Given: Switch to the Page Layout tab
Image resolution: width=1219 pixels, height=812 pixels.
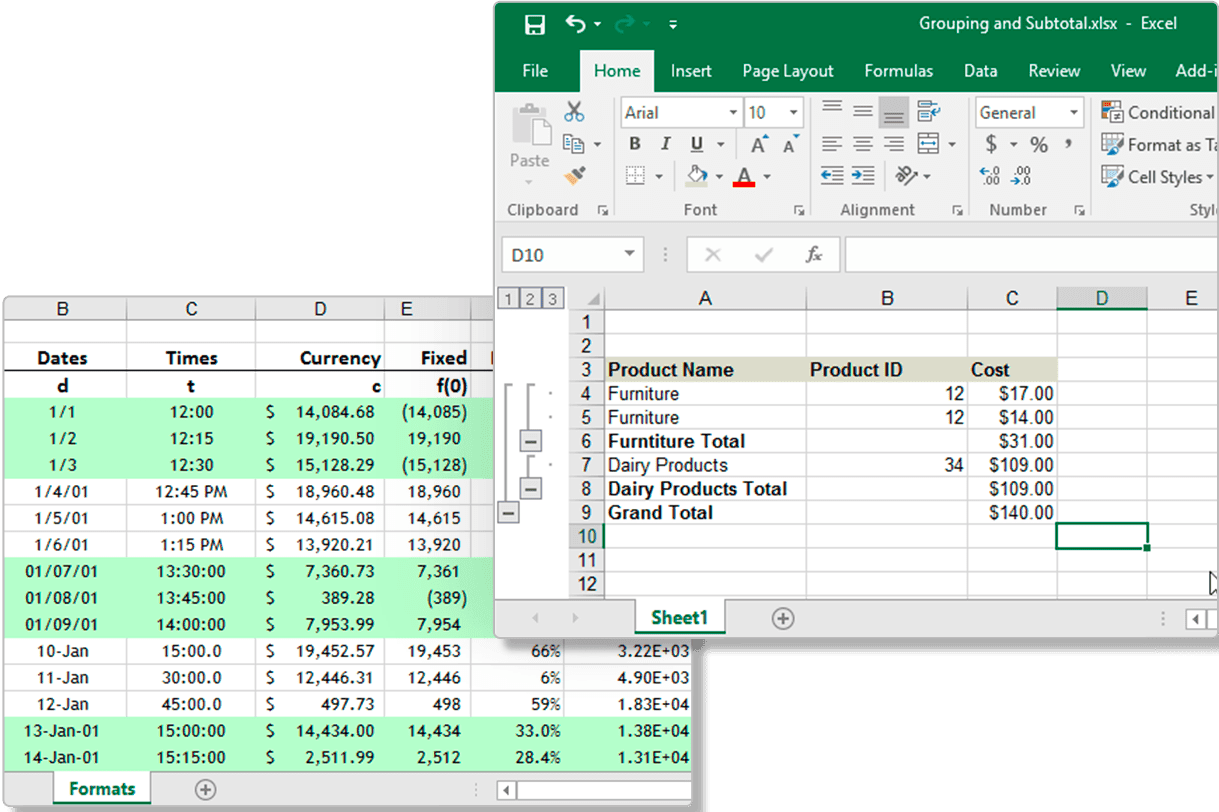Looking at the screenshot, I should (x=788, y=71).
